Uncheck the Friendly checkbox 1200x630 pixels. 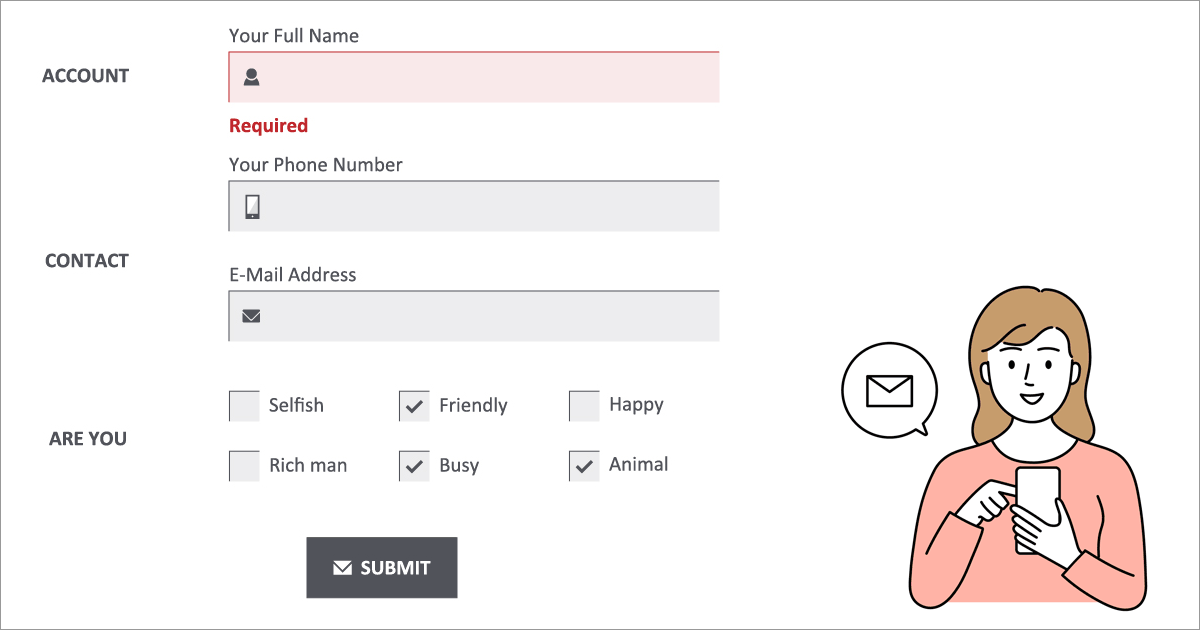click(x=414, y=406)
